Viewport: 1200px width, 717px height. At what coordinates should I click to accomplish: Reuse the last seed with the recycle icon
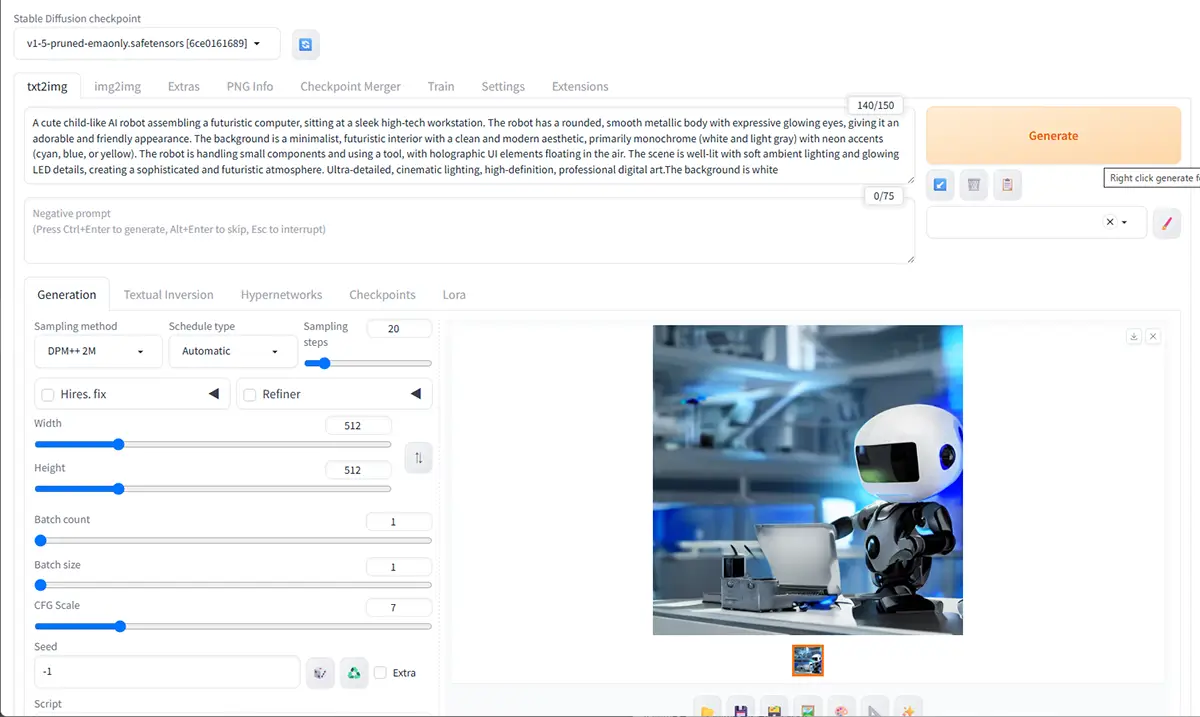pos(354,673)
